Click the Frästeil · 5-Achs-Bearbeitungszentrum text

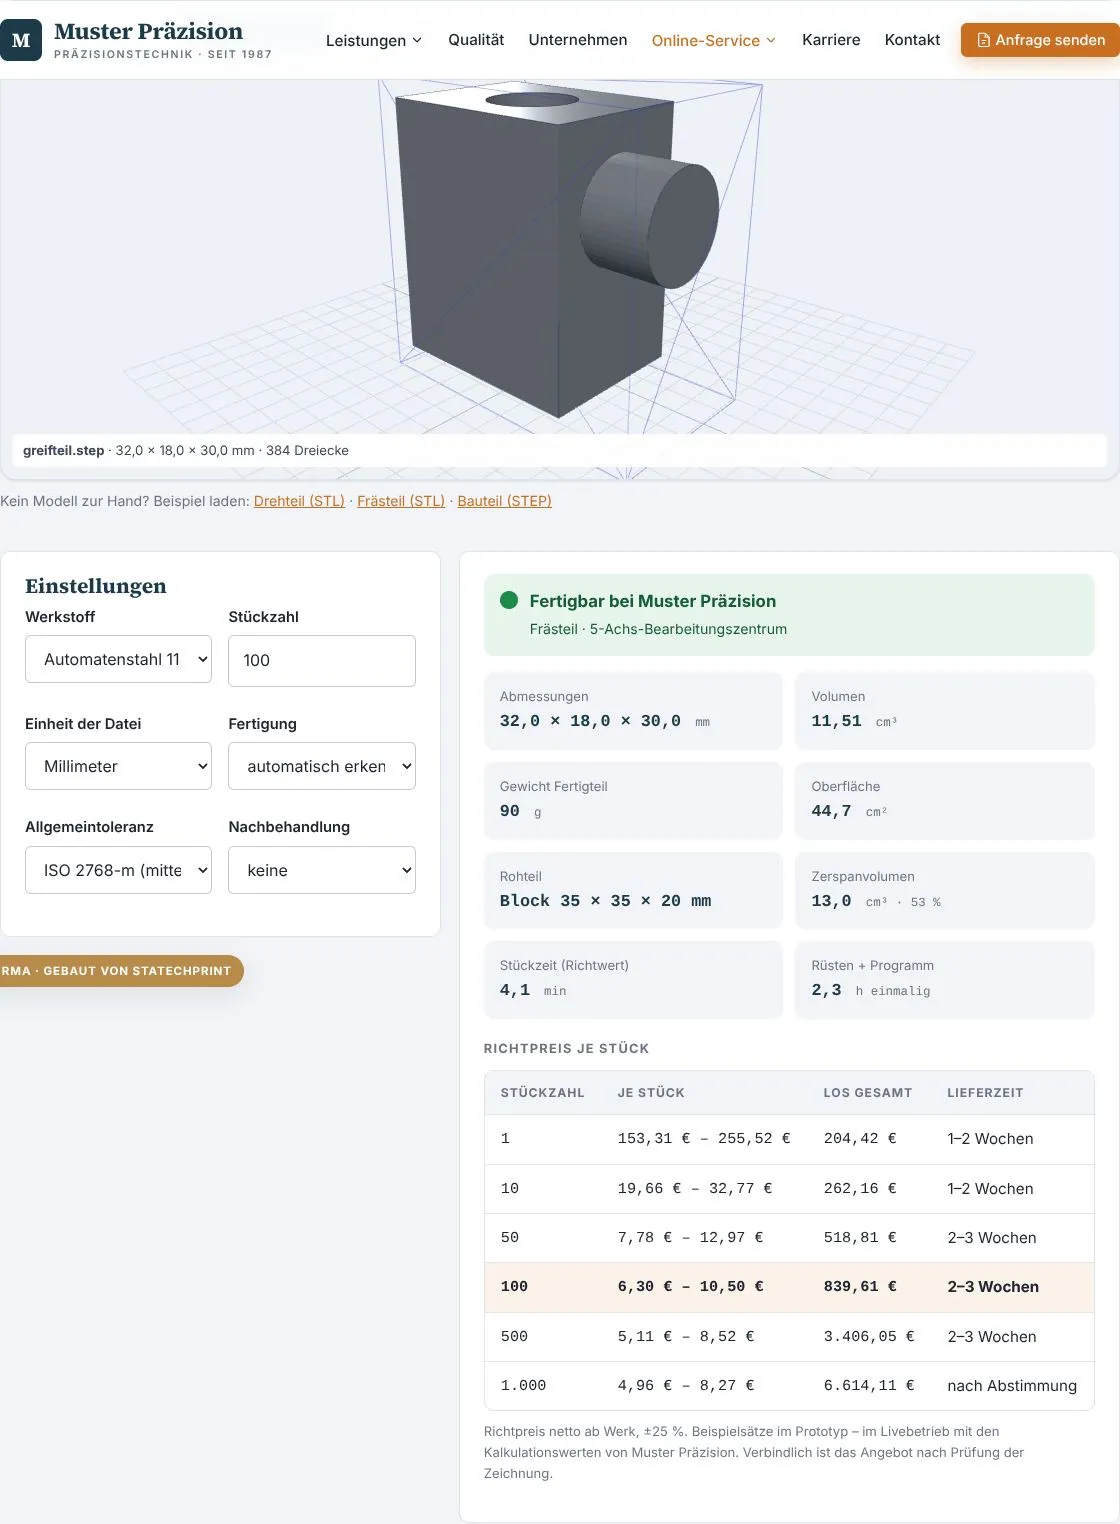[x=658, y=629]
